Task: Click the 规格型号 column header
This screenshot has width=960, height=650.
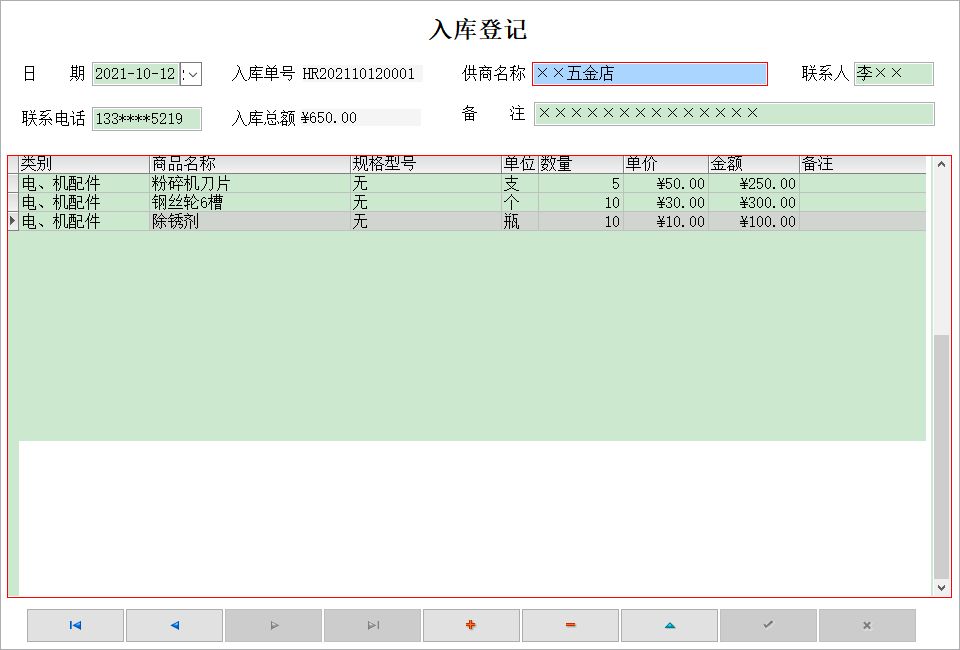Action: [x=426, y=164]
